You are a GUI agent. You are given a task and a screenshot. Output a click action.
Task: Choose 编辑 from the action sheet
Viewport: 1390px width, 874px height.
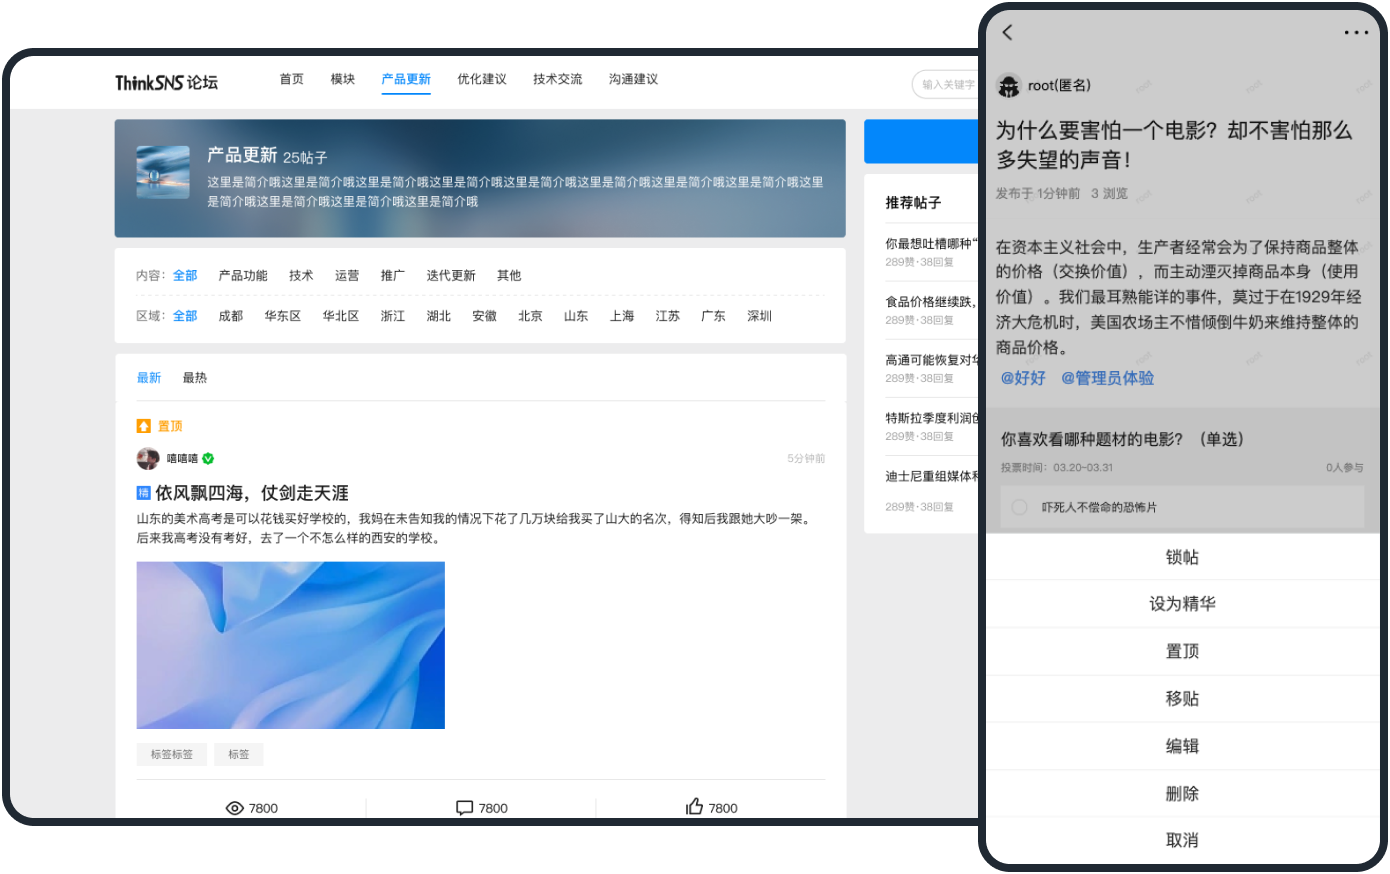1182,746
